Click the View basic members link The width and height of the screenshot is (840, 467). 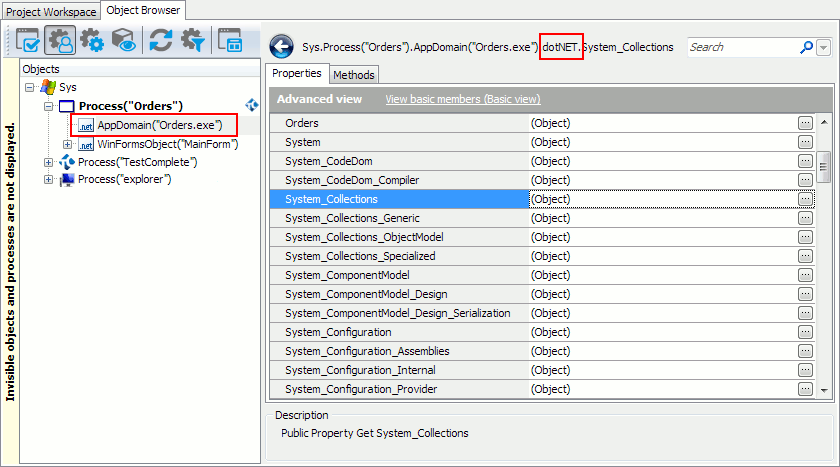click(x=462, y=99)
